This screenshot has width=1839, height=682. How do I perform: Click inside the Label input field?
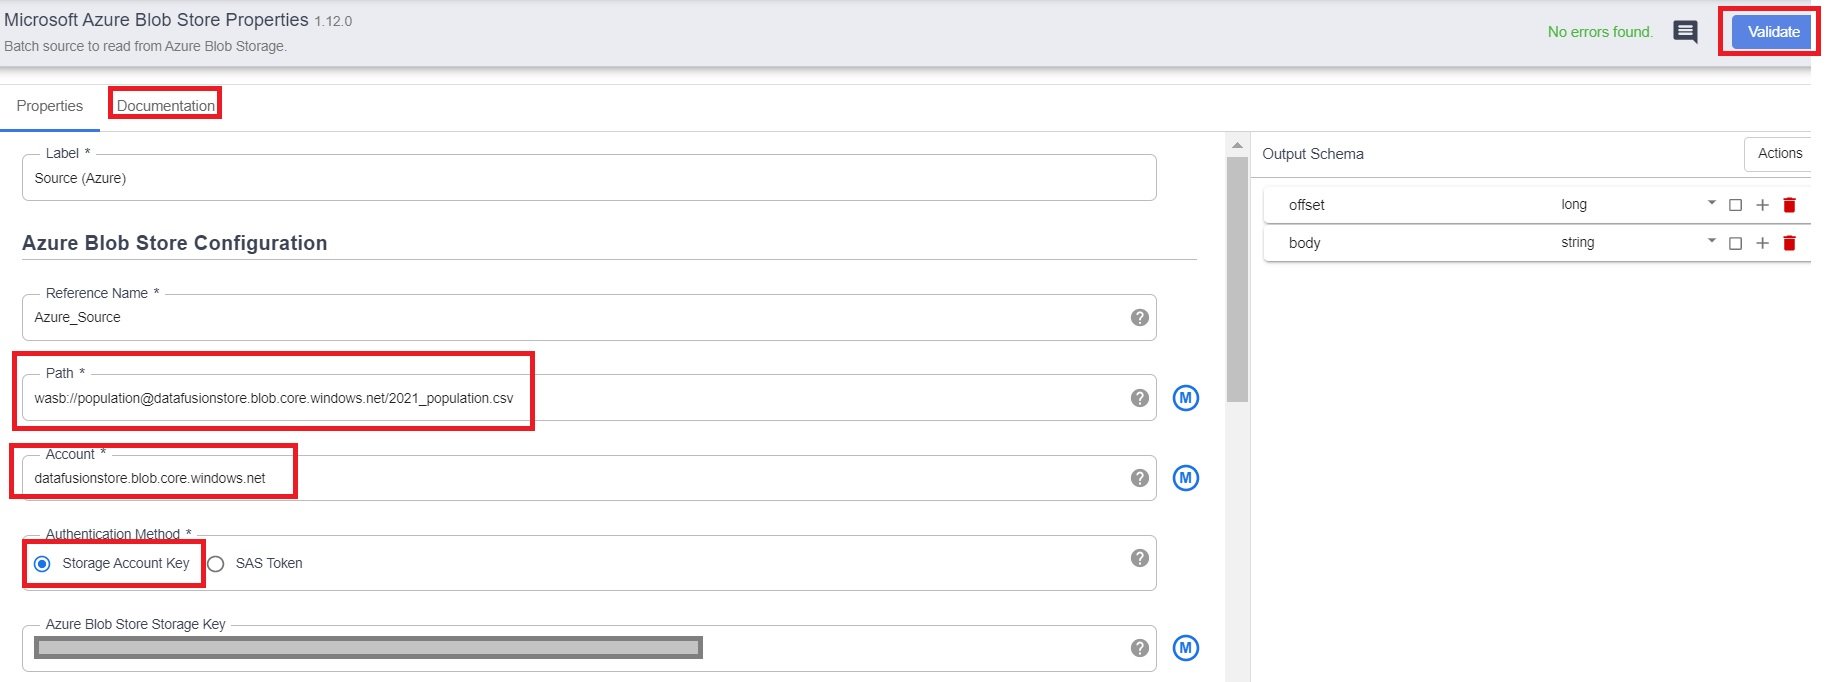[590, 177]
